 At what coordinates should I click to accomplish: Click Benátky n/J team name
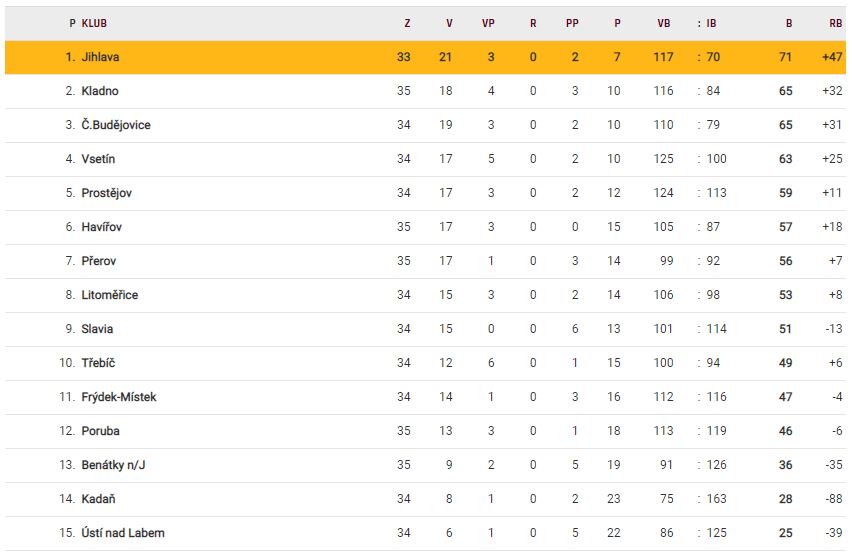coord(113,465)
